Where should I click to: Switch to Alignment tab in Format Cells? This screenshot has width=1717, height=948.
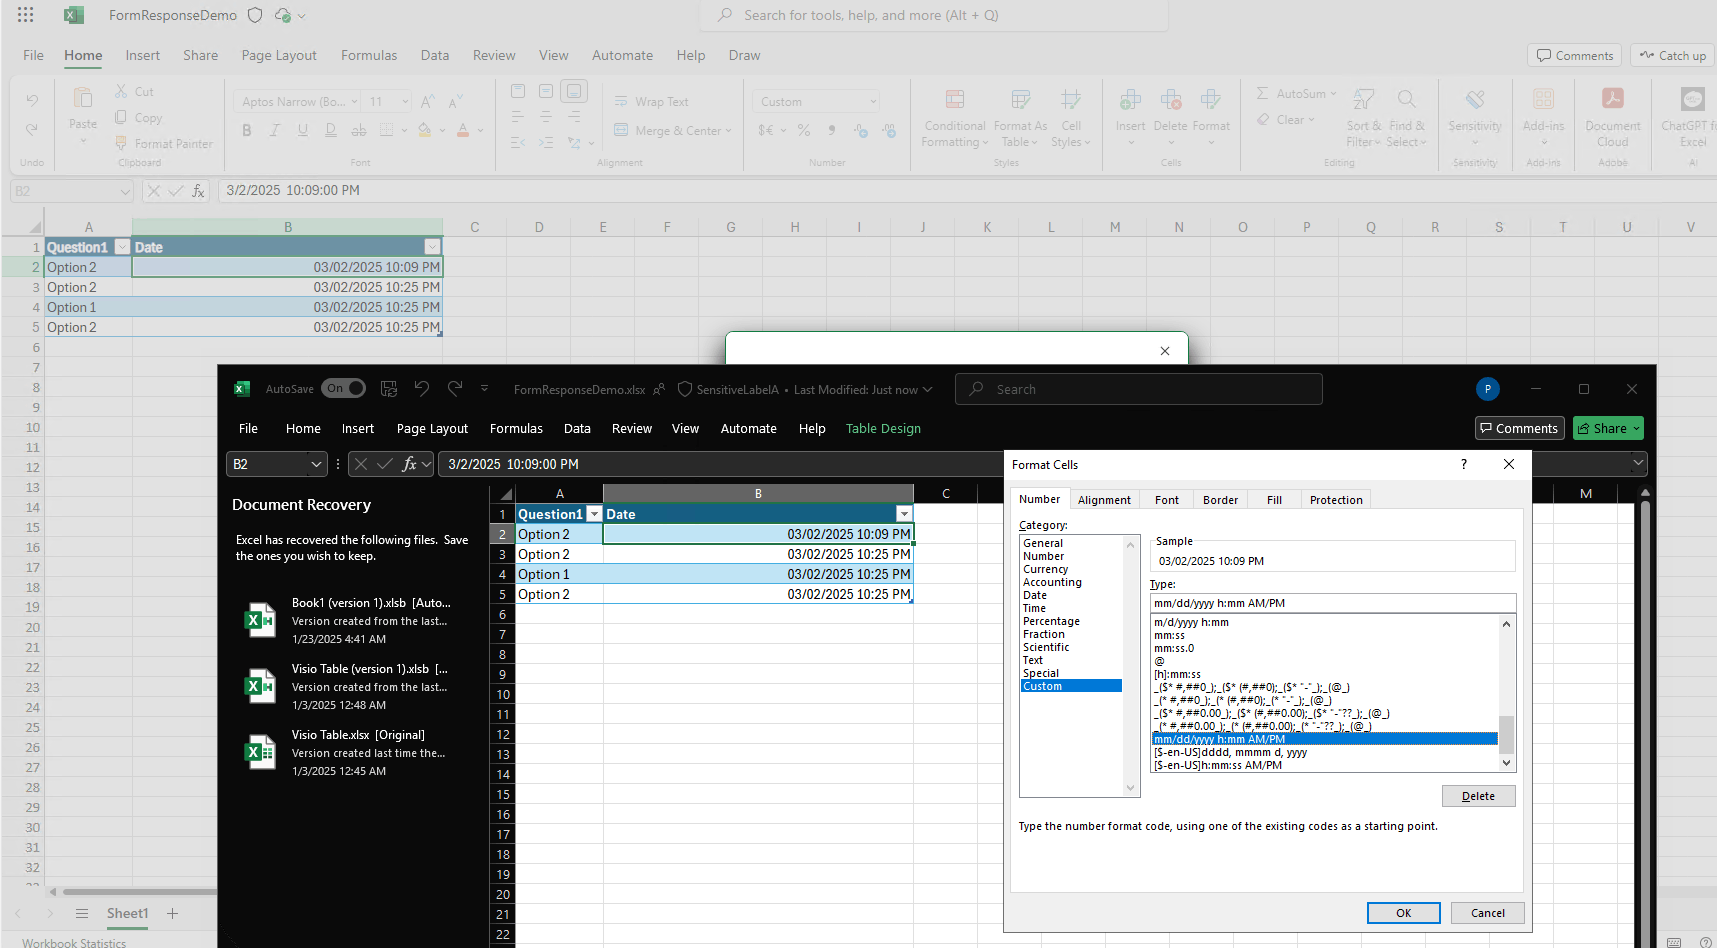coord(1104,500)
